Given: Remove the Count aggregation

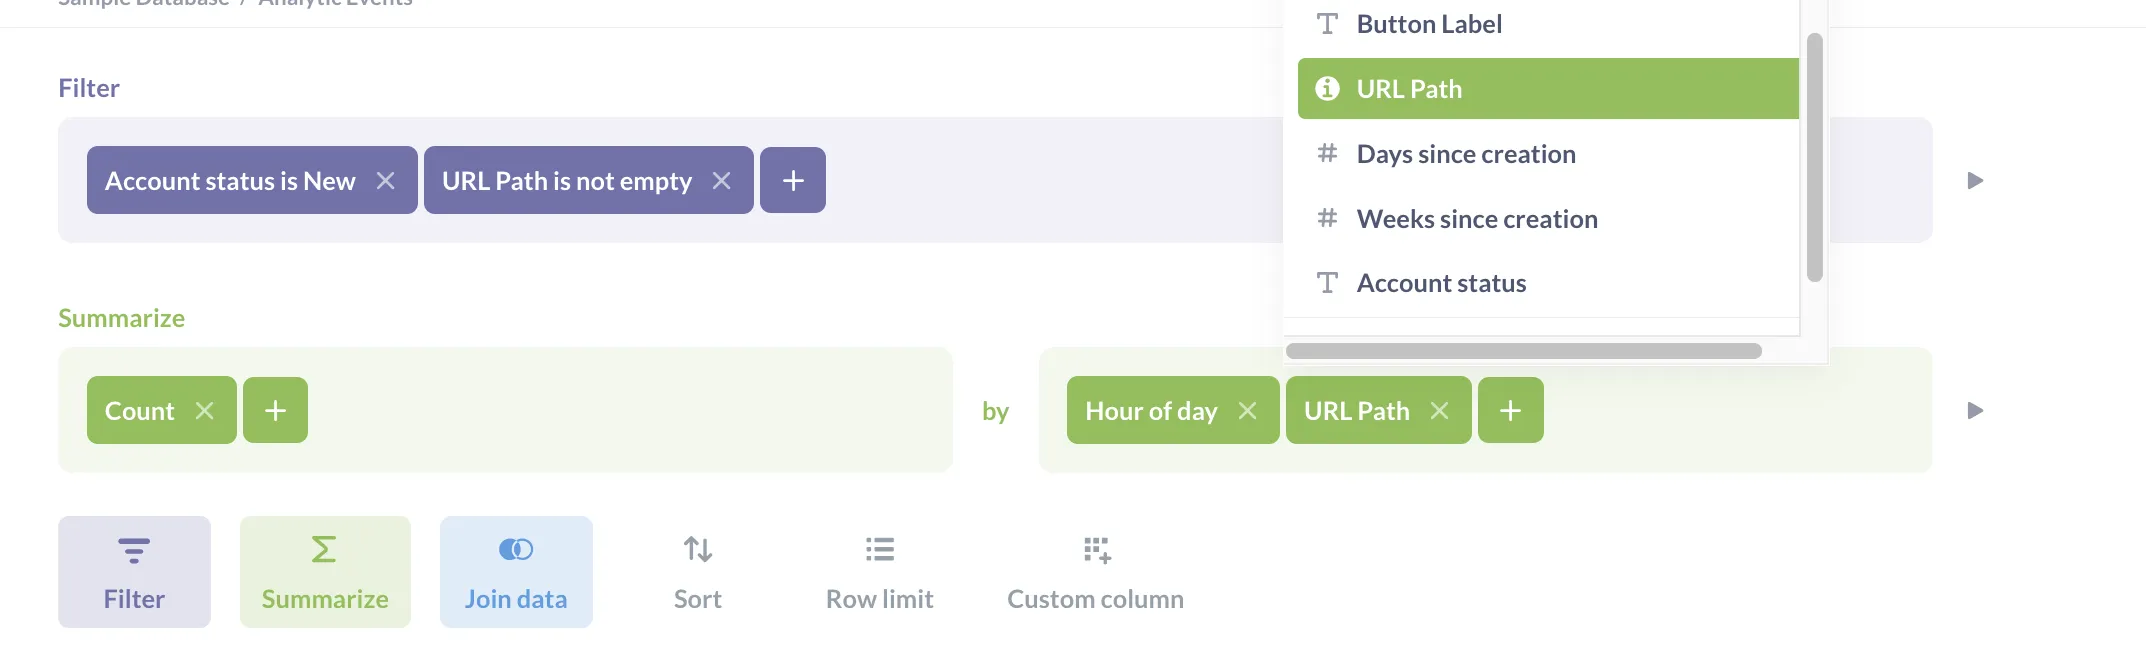Looking at the screenshot, I should pyautogui.click(x=204, y=411).
